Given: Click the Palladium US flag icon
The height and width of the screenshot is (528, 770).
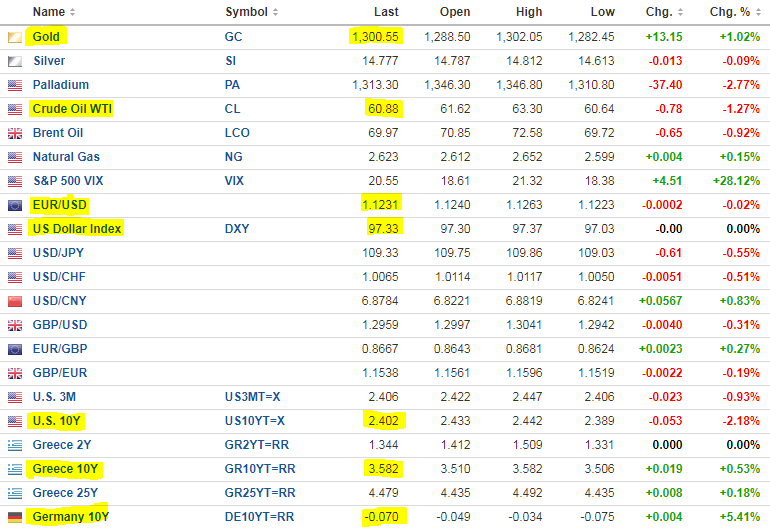Looking at the screenshot, I should (15, 85).
